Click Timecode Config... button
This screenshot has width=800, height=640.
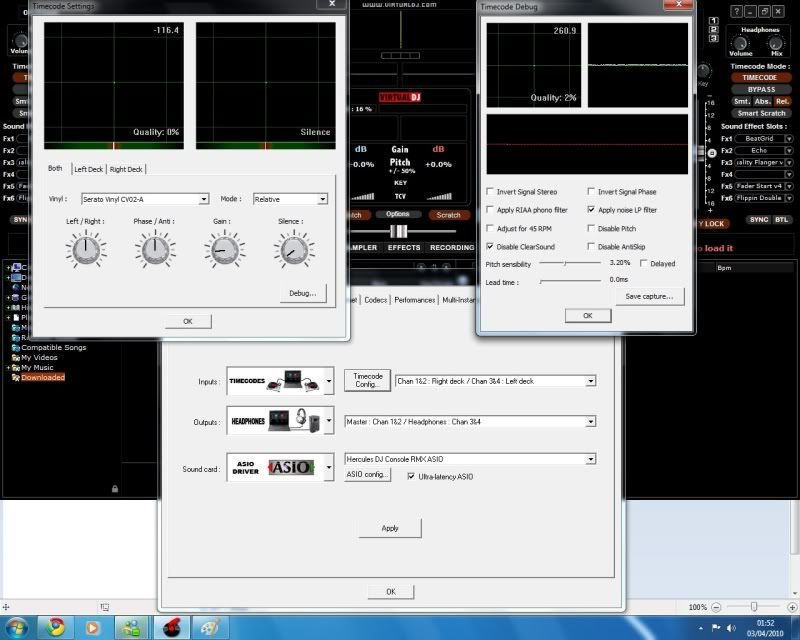(367, 380)
